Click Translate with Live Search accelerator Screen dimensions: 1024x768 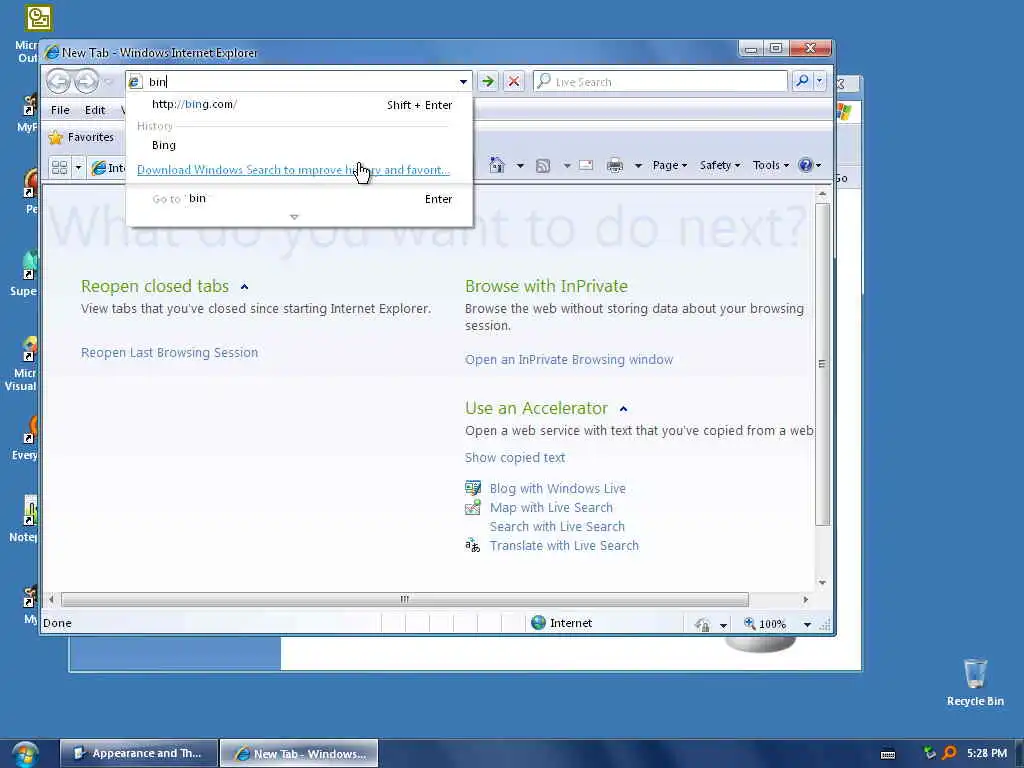[564, 545]
